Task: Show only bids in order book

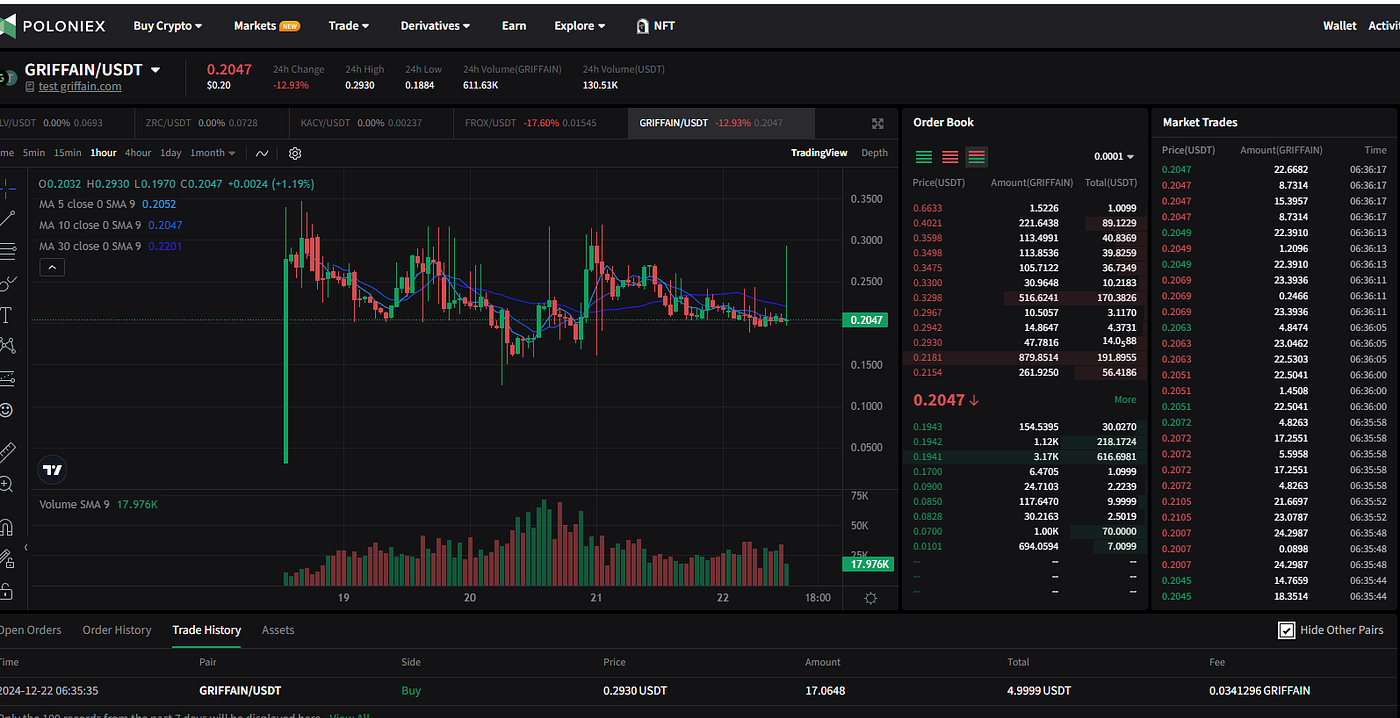Action: (x=924, y=157)
